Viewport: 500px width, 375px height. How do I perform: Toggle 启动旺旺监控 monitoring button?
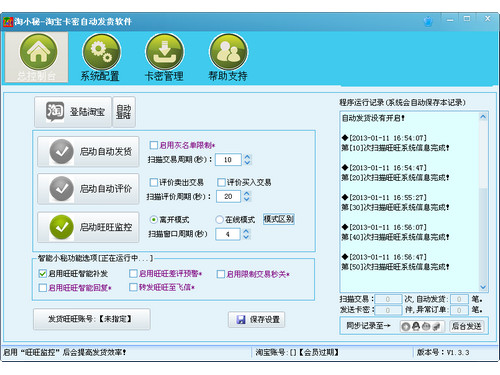pos(88,227)
